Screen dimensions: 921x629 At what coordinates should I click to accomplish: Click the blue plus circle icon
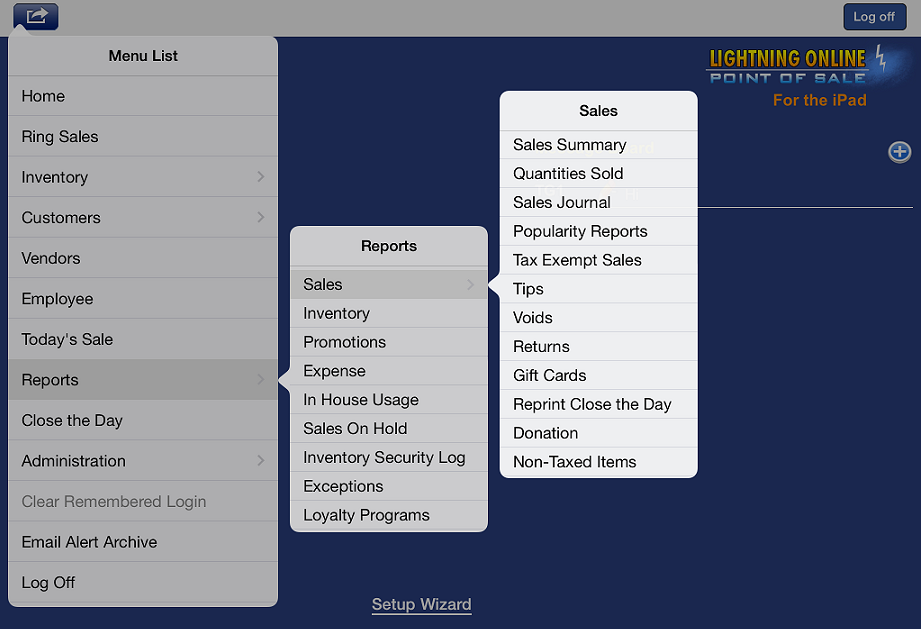(899, 152)
